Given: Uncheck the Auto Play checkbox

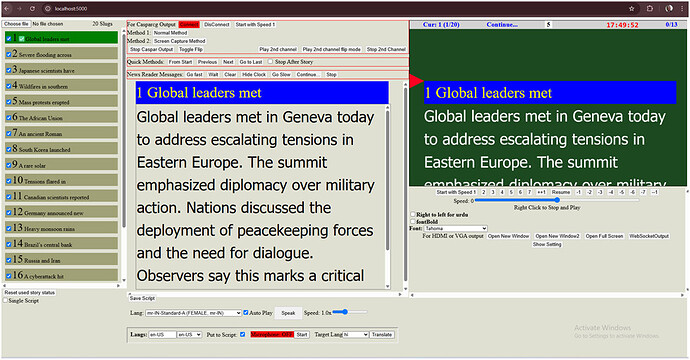Looking at the screenshot, I should click(246, 312).
